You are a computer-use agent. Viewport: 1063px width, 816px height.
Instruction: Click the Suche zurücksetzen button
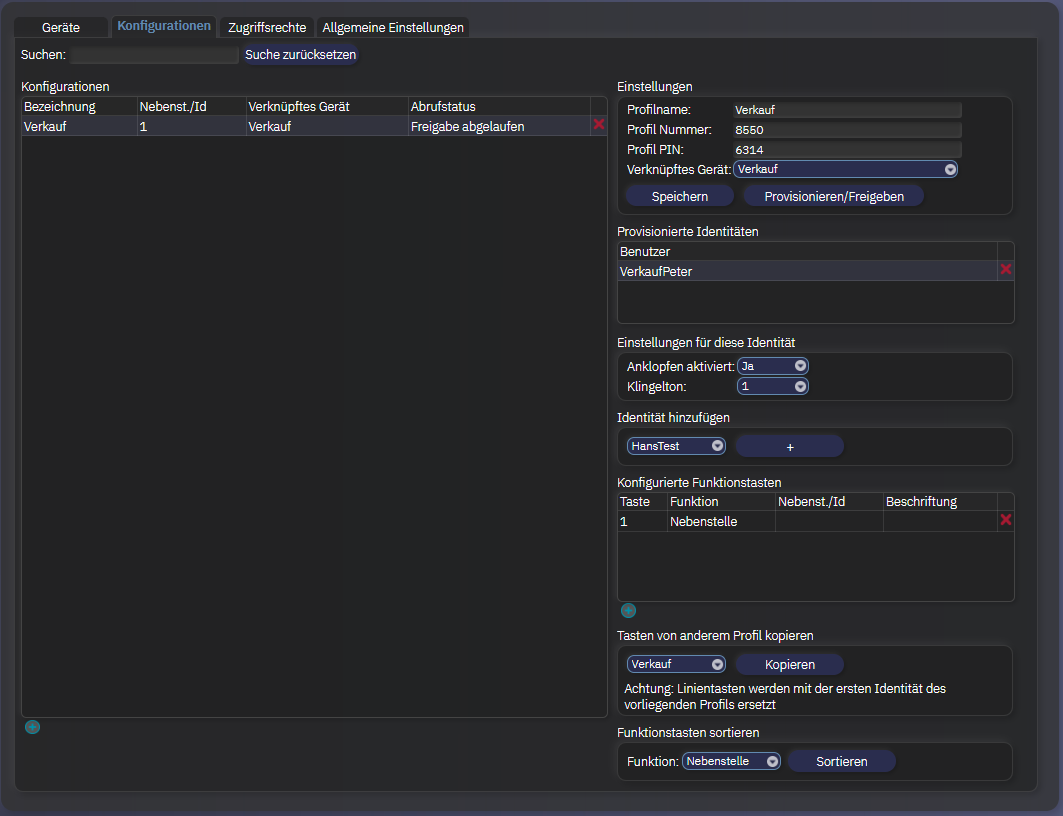point(300,55)
